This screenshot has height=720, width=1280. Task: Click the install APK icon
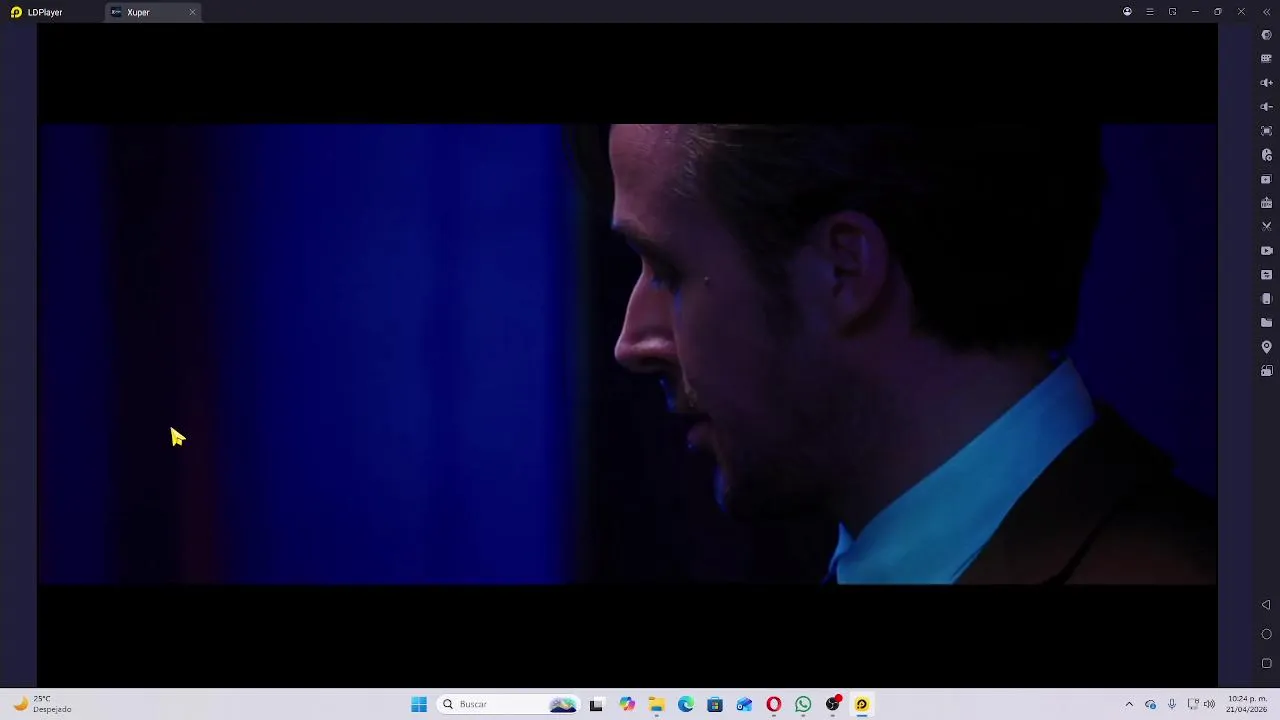point(1266,203)
